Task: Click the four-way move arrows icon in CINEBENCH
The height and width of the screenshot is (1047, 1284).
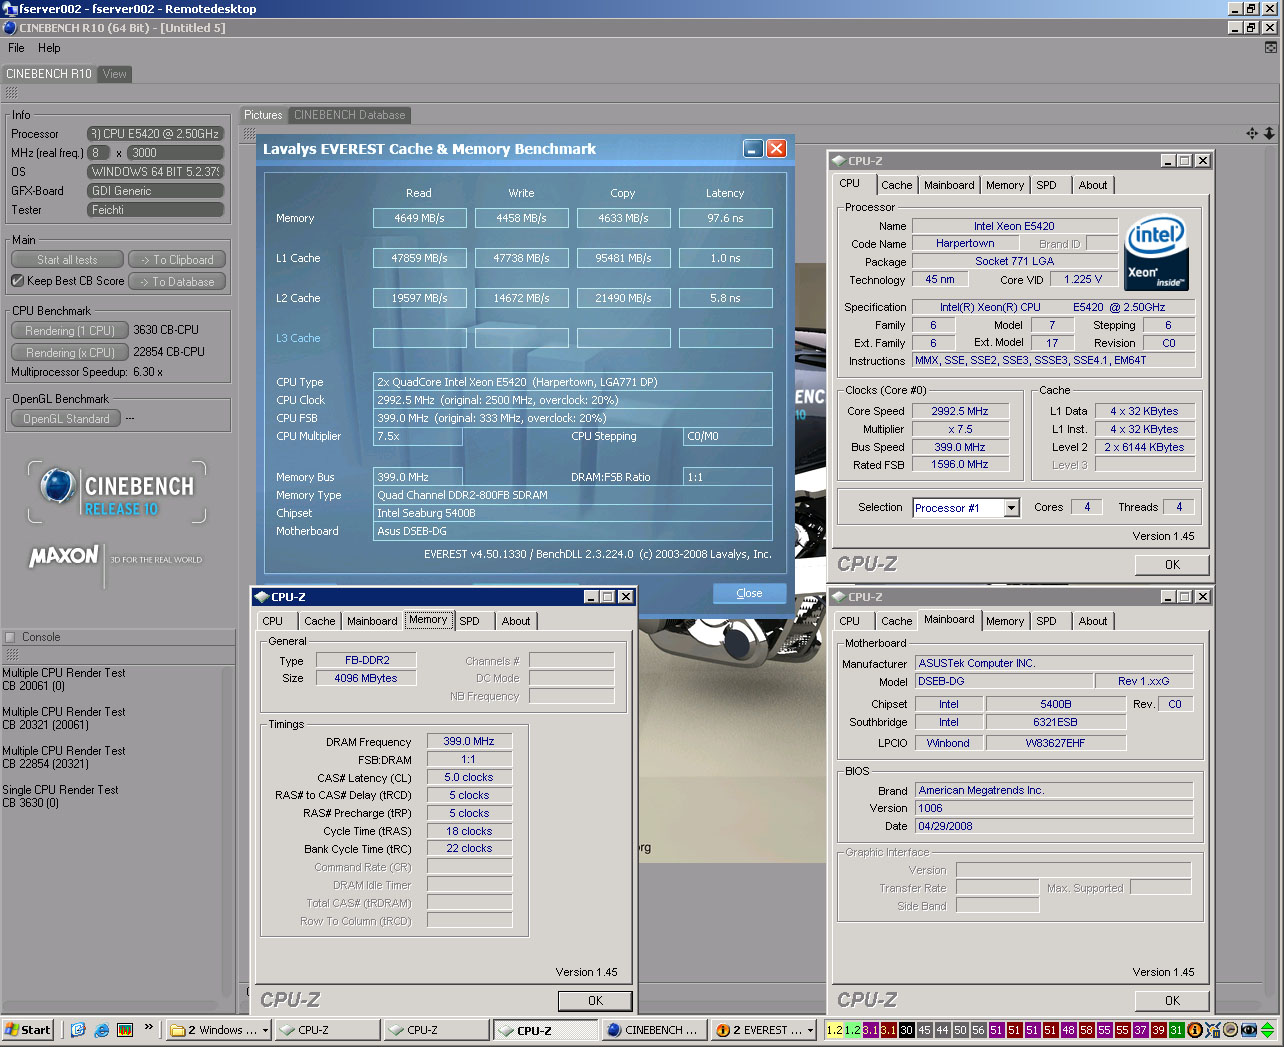Action: [x=1252, y=133]
